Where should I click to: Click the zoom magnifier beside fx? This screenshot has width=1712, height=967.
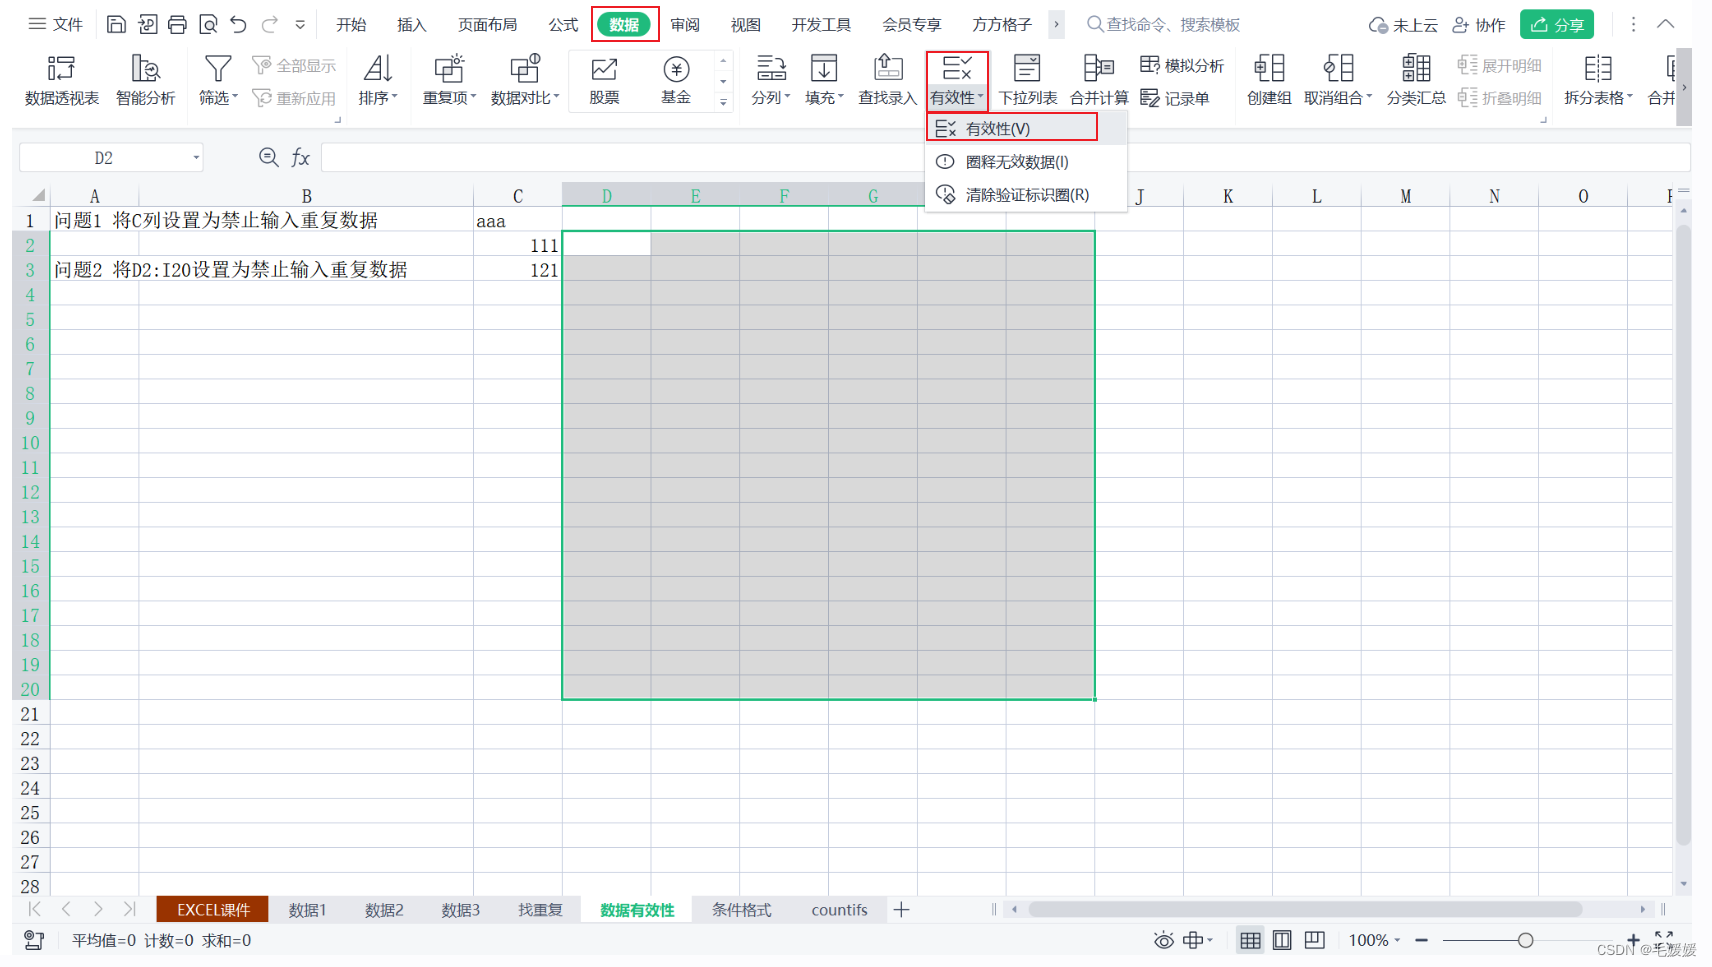coord(268,157)
